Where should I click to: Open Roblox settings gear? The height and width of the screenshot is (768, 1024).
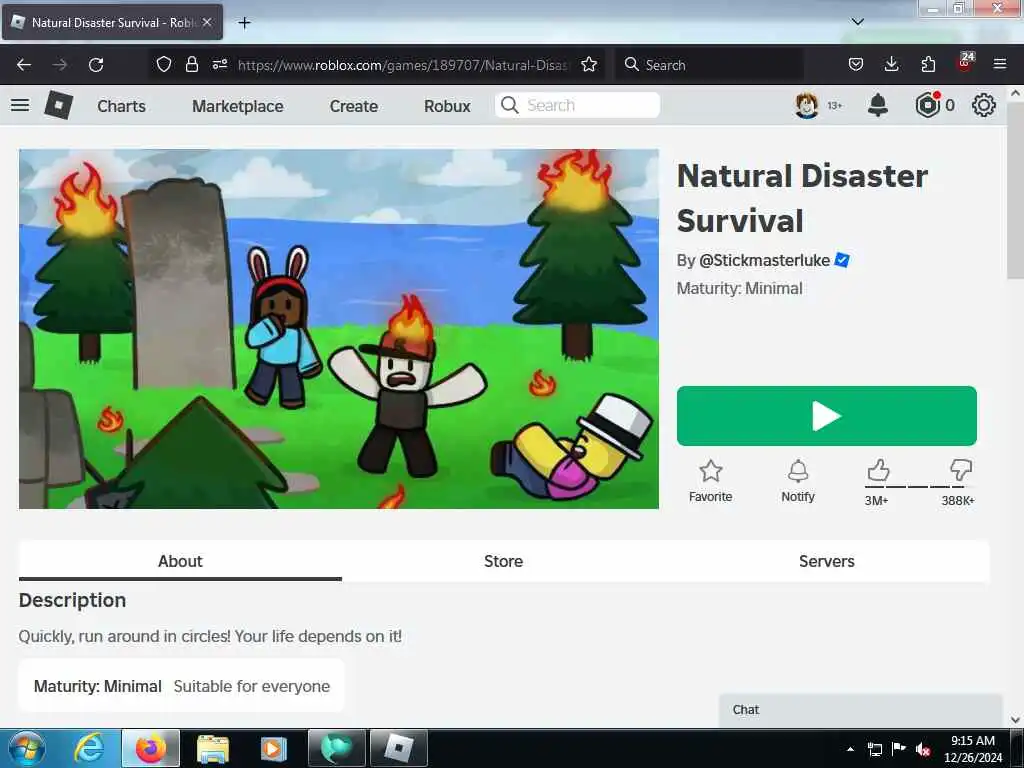point(984,105)
